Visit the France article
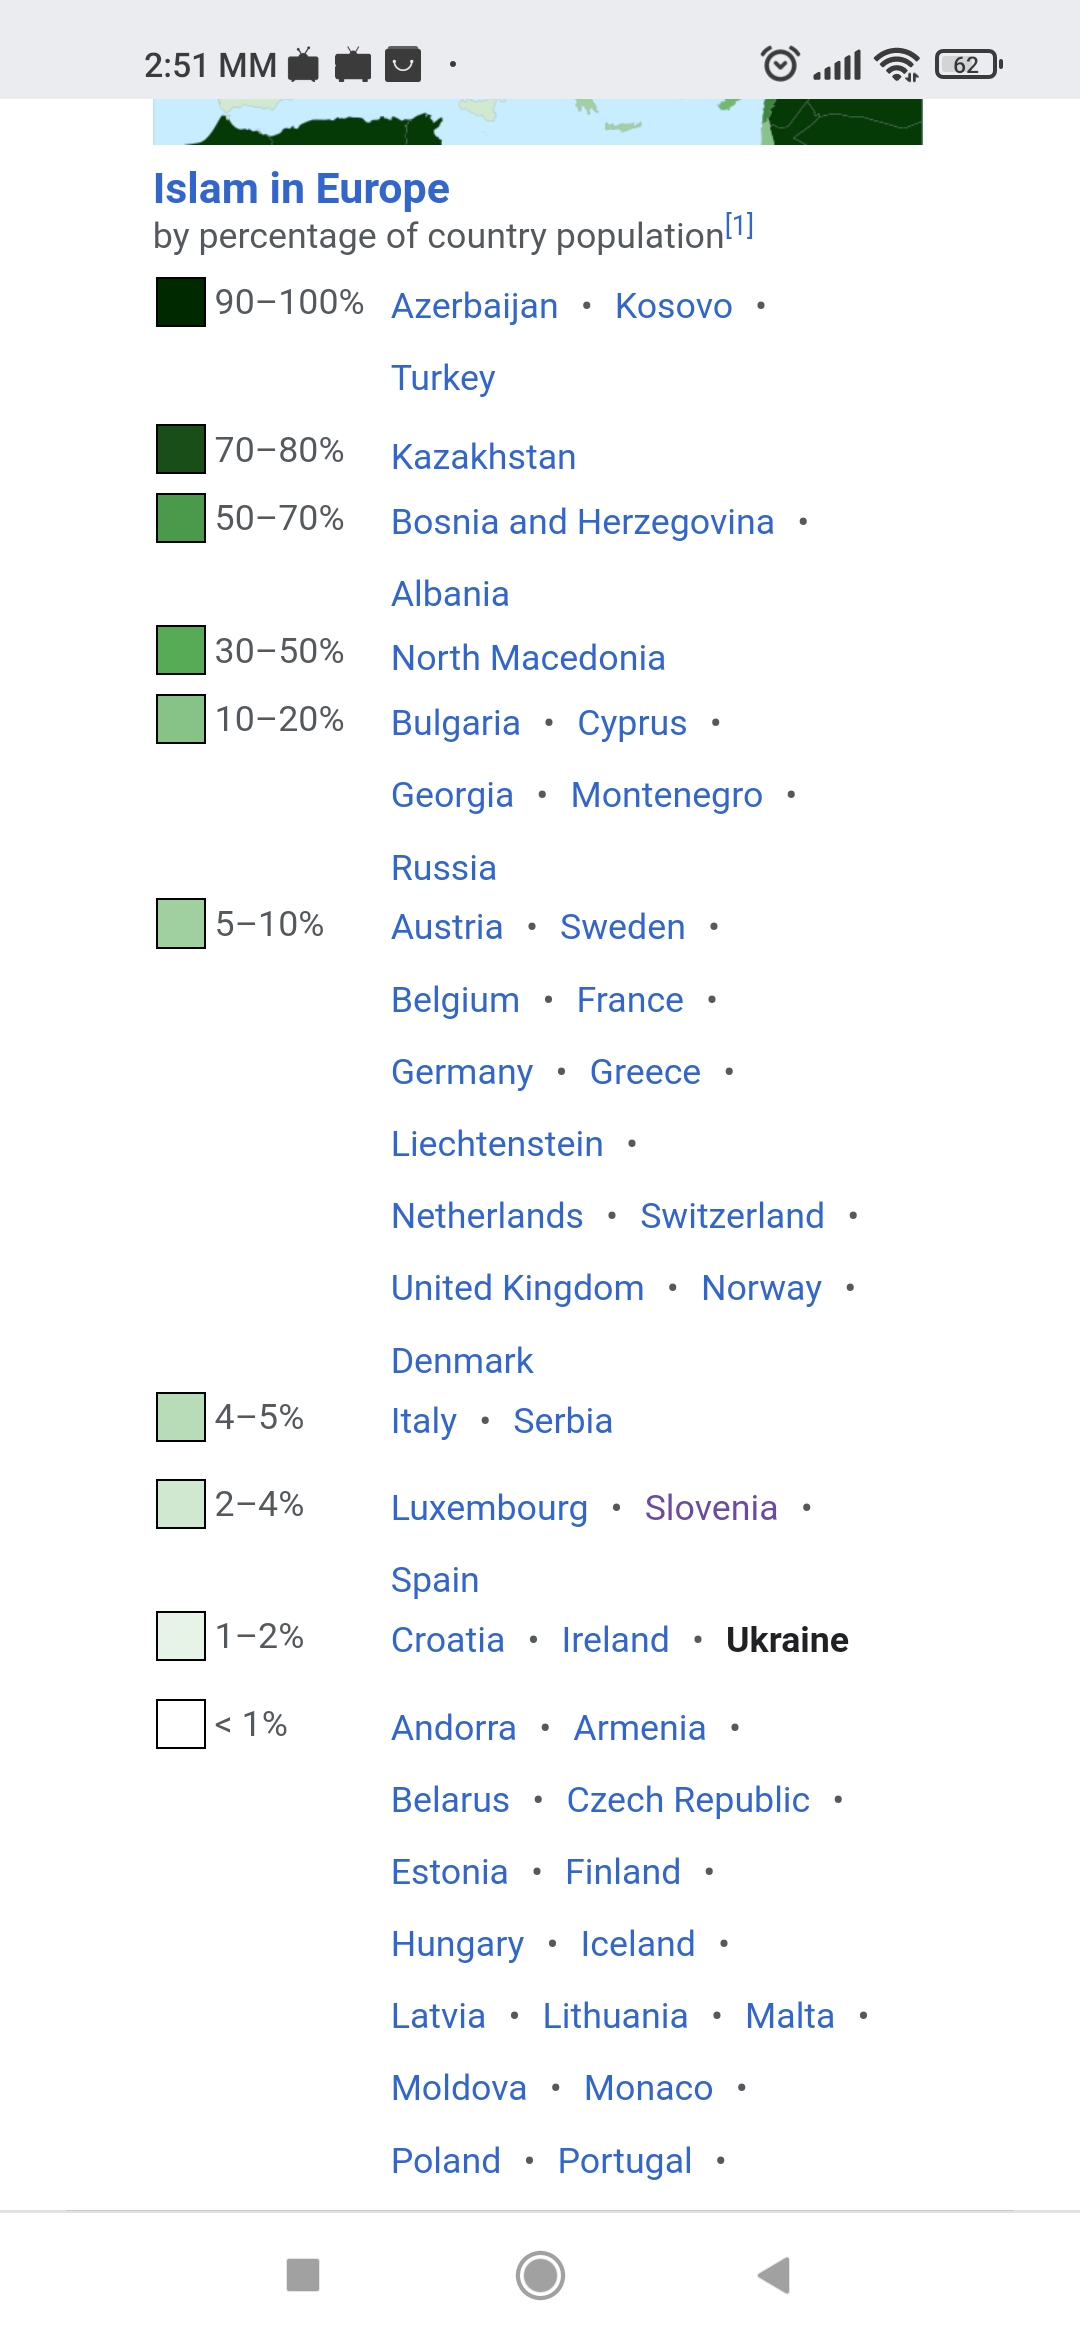This screenshot has width=1080, height=2340. (x=629, y=999)
